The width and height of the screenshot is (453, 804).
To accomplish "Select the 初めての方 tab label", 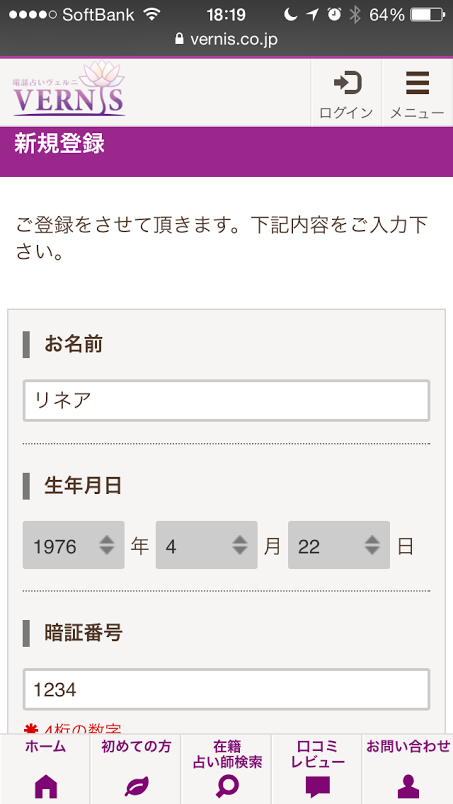I will coord(136,747).
